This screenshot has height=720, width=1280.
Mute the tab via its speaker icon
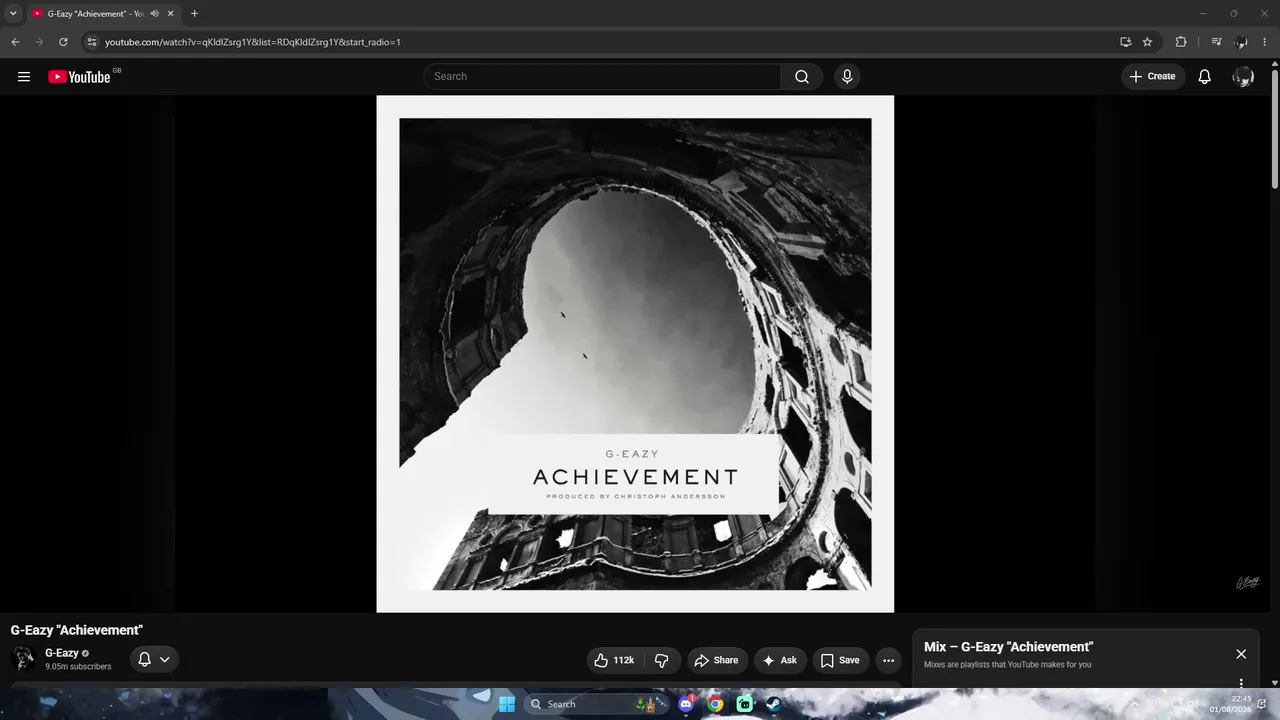(154, 14)
